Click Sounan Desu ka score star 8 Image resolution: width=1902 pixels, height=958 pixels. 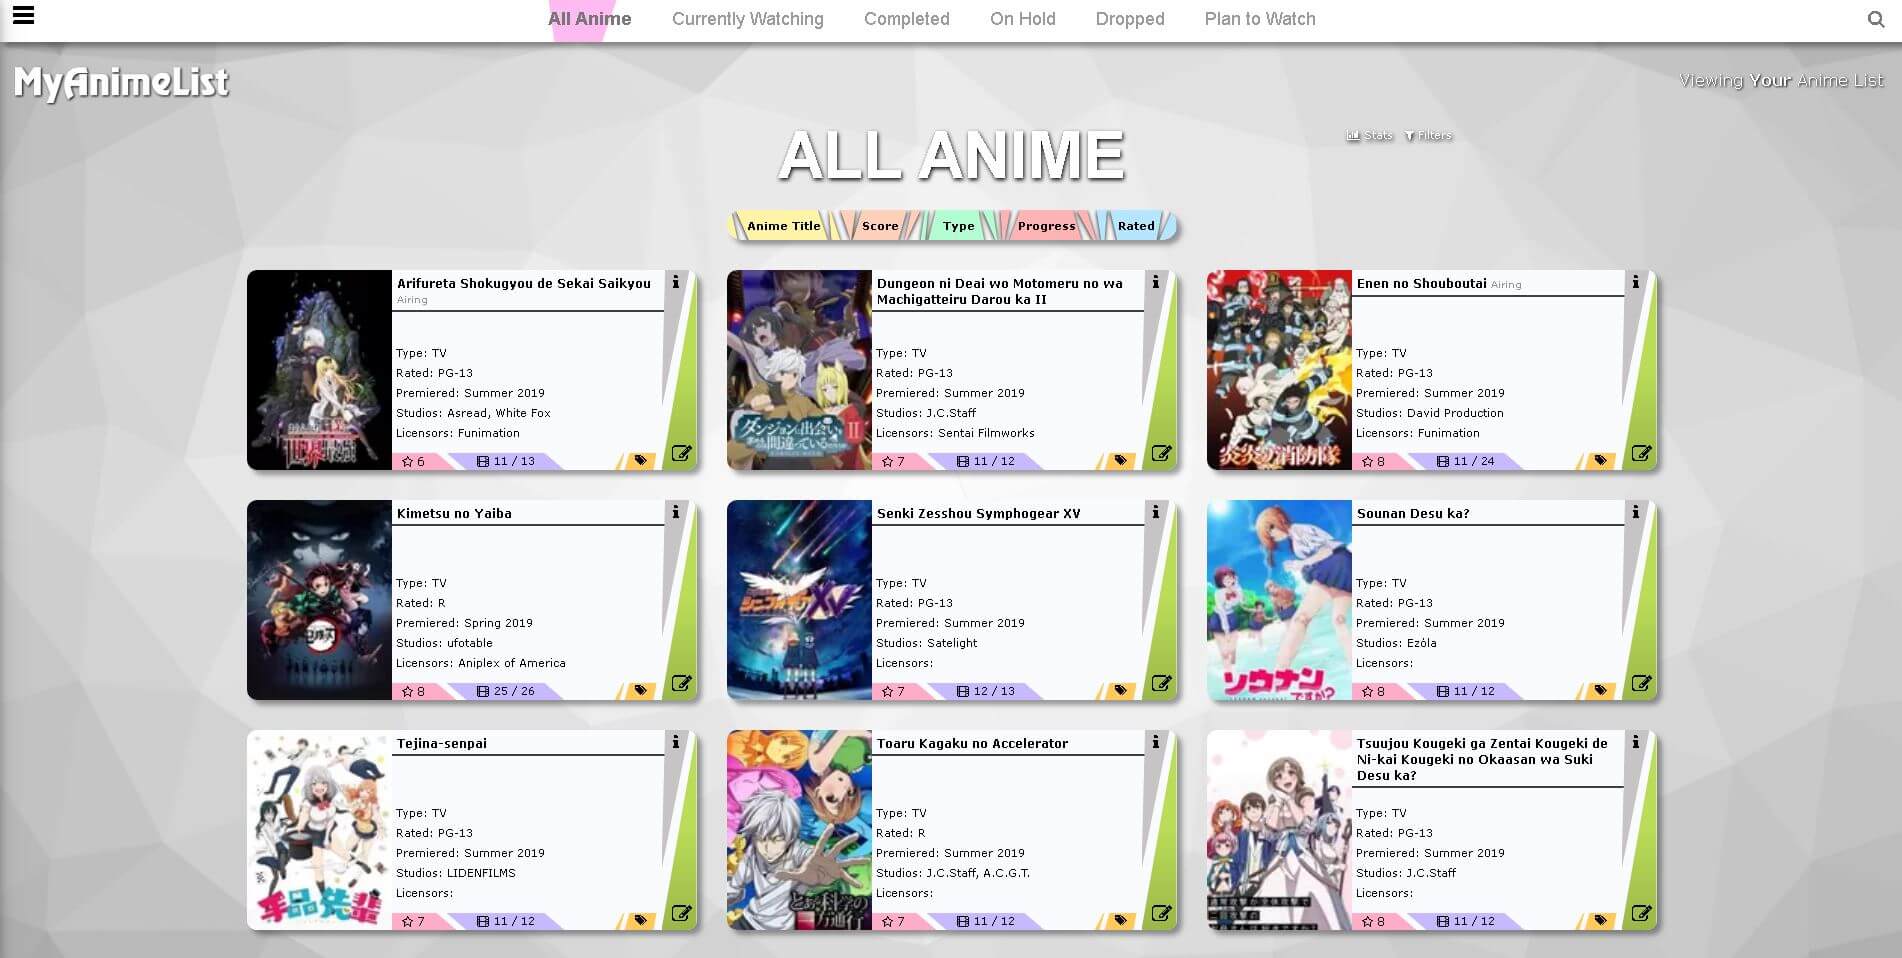(x=1374, y=691)
